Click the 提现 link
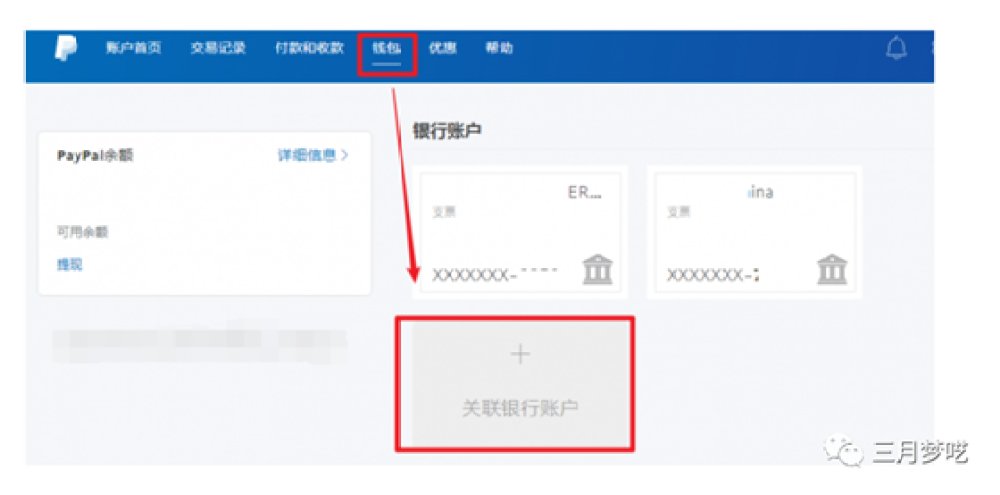The height and width of the screenshot is (495, 1000). pyautogui.click(x=70, y=264)
